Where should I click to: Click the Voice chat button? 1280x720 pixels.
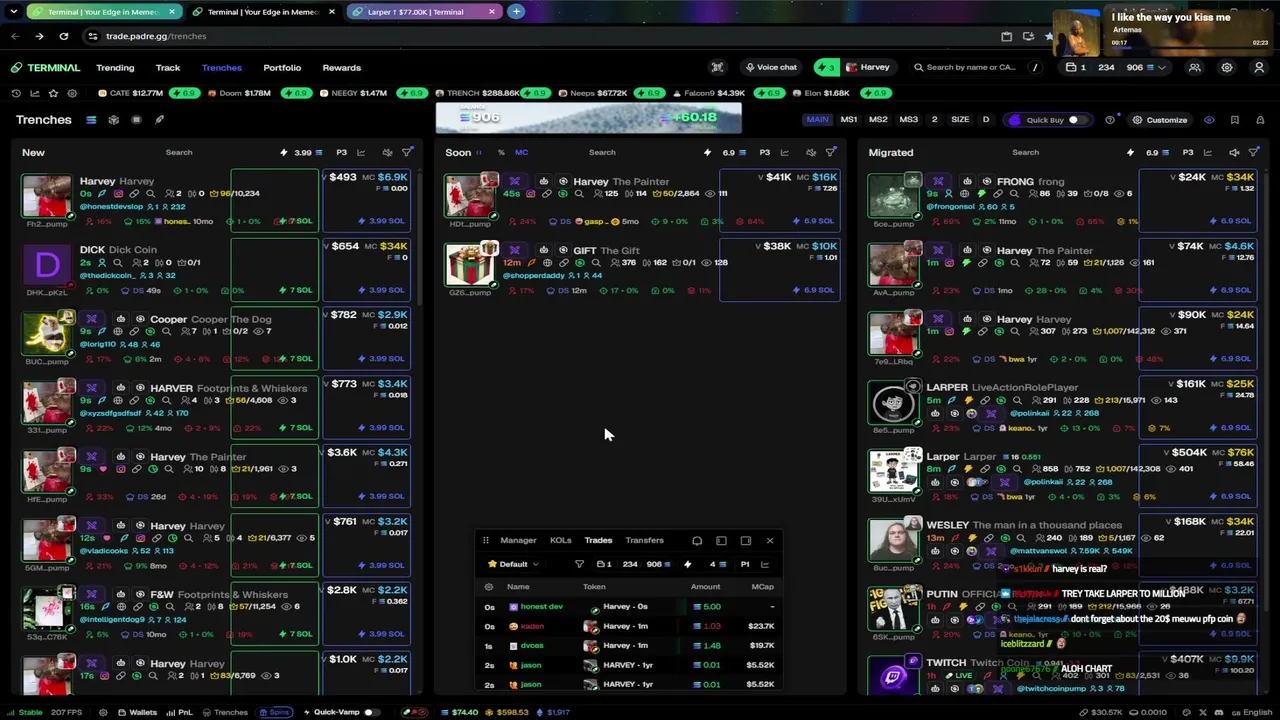pos(770,68)
